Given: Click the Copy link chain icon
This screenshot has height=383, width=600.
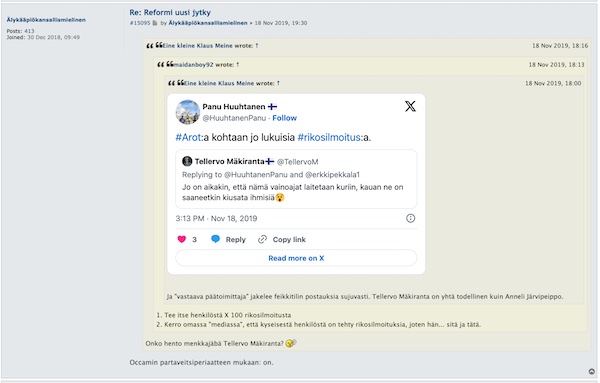Looking at the screenshot, I should pyautogui.click(x=262, y=240).
